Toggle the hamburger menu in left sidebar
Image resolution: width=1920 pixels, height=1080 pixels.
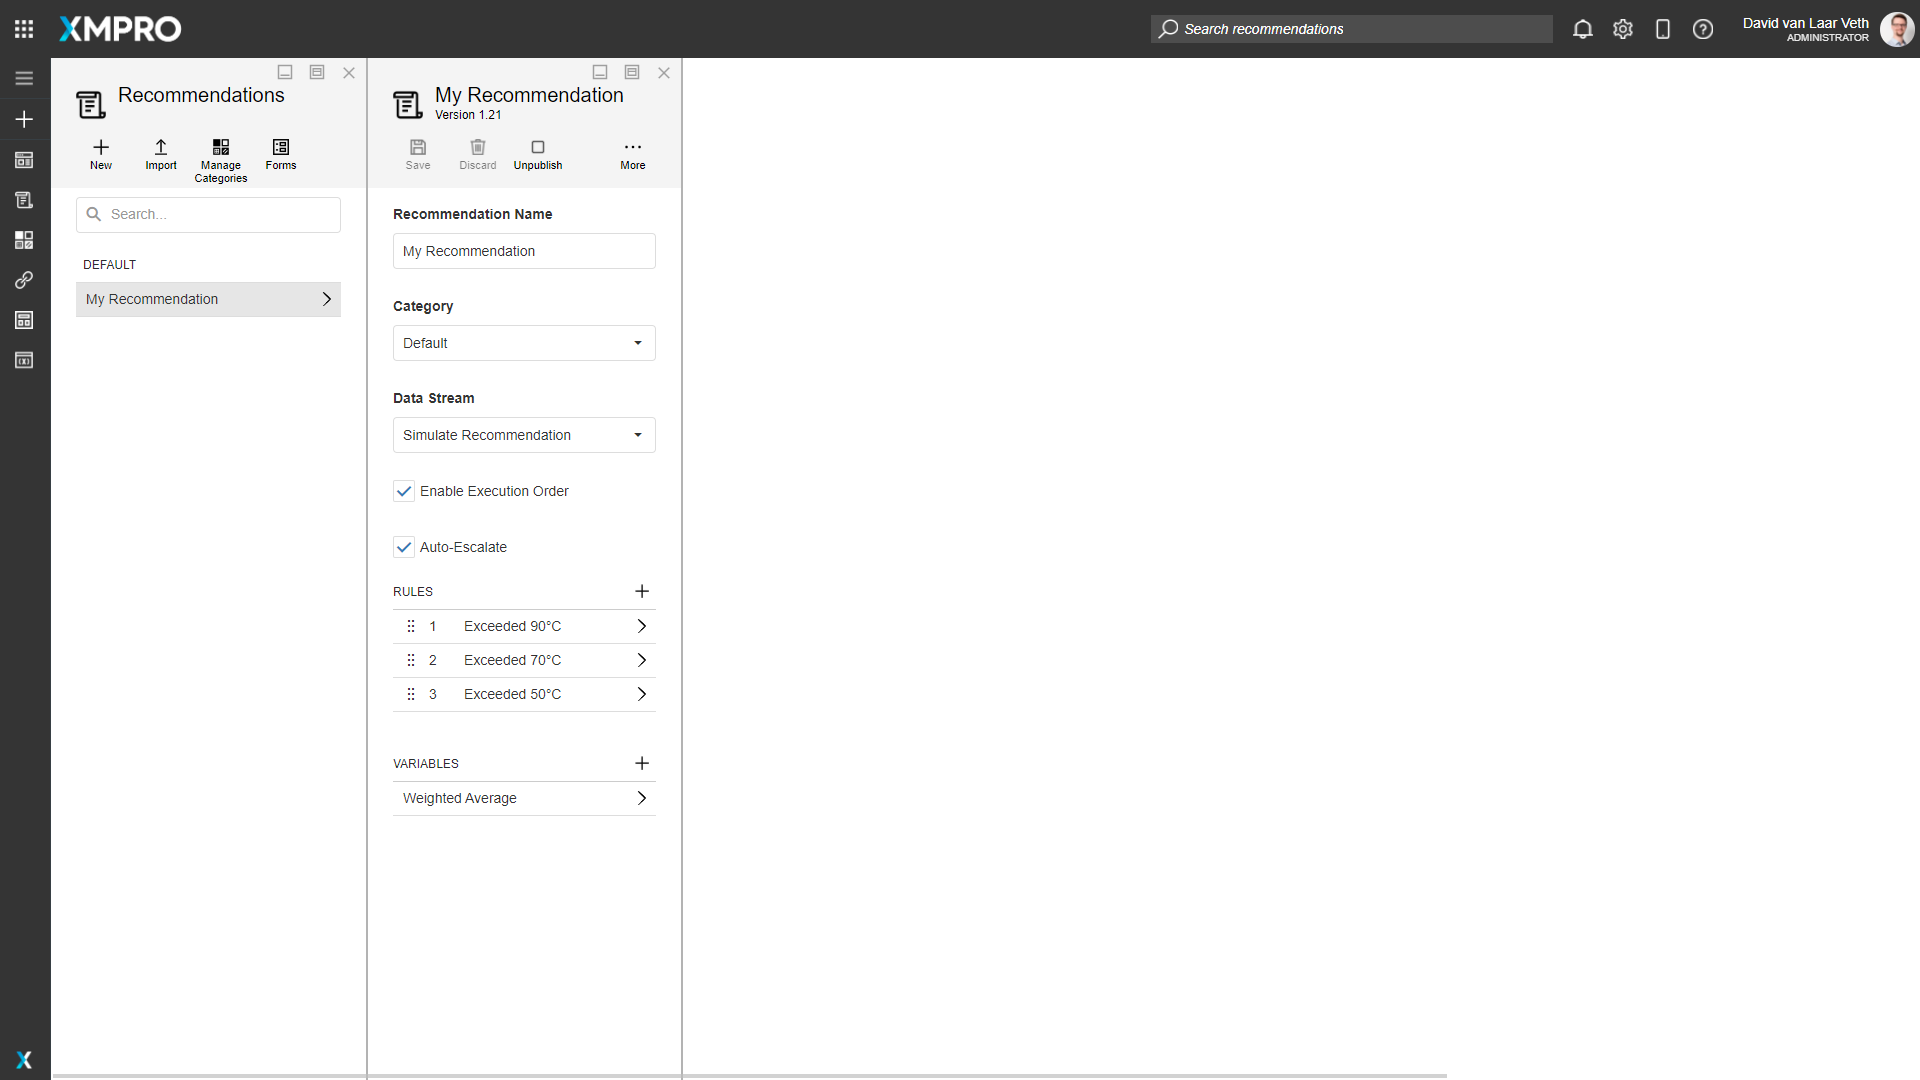coord(24,78)
